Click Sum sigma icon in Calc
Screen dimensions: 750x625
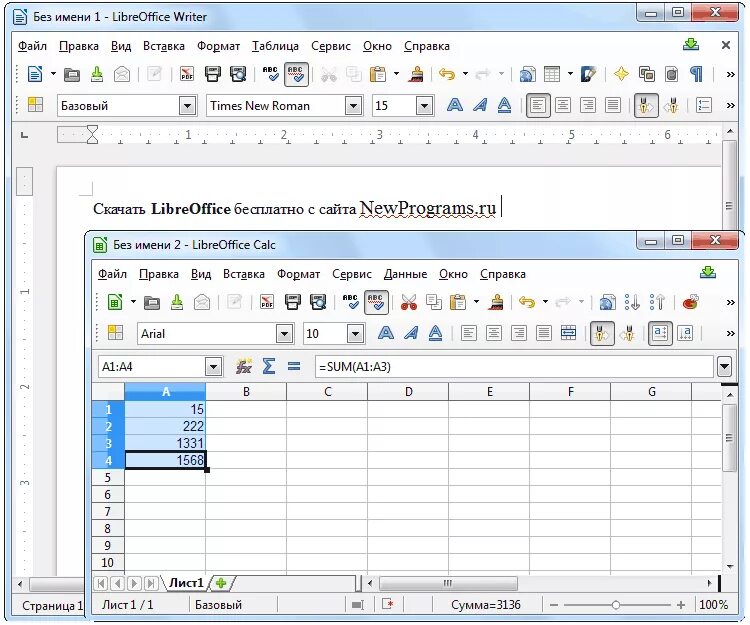point(269,367)
